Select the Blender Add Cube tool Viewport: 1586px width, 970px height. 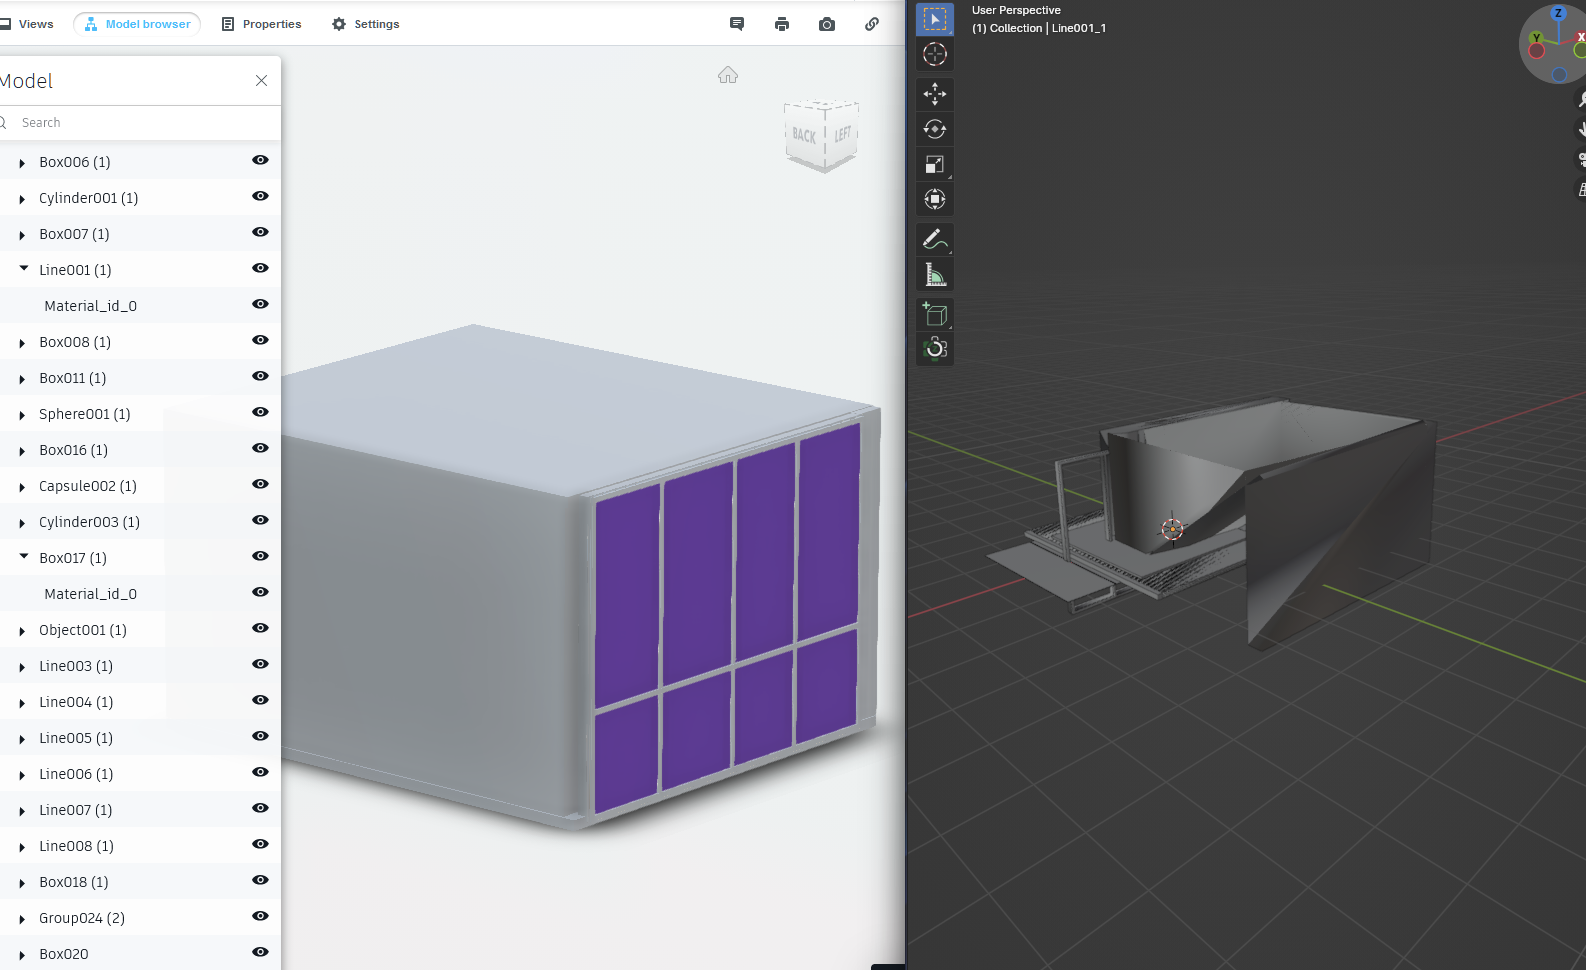coord(935,314)
